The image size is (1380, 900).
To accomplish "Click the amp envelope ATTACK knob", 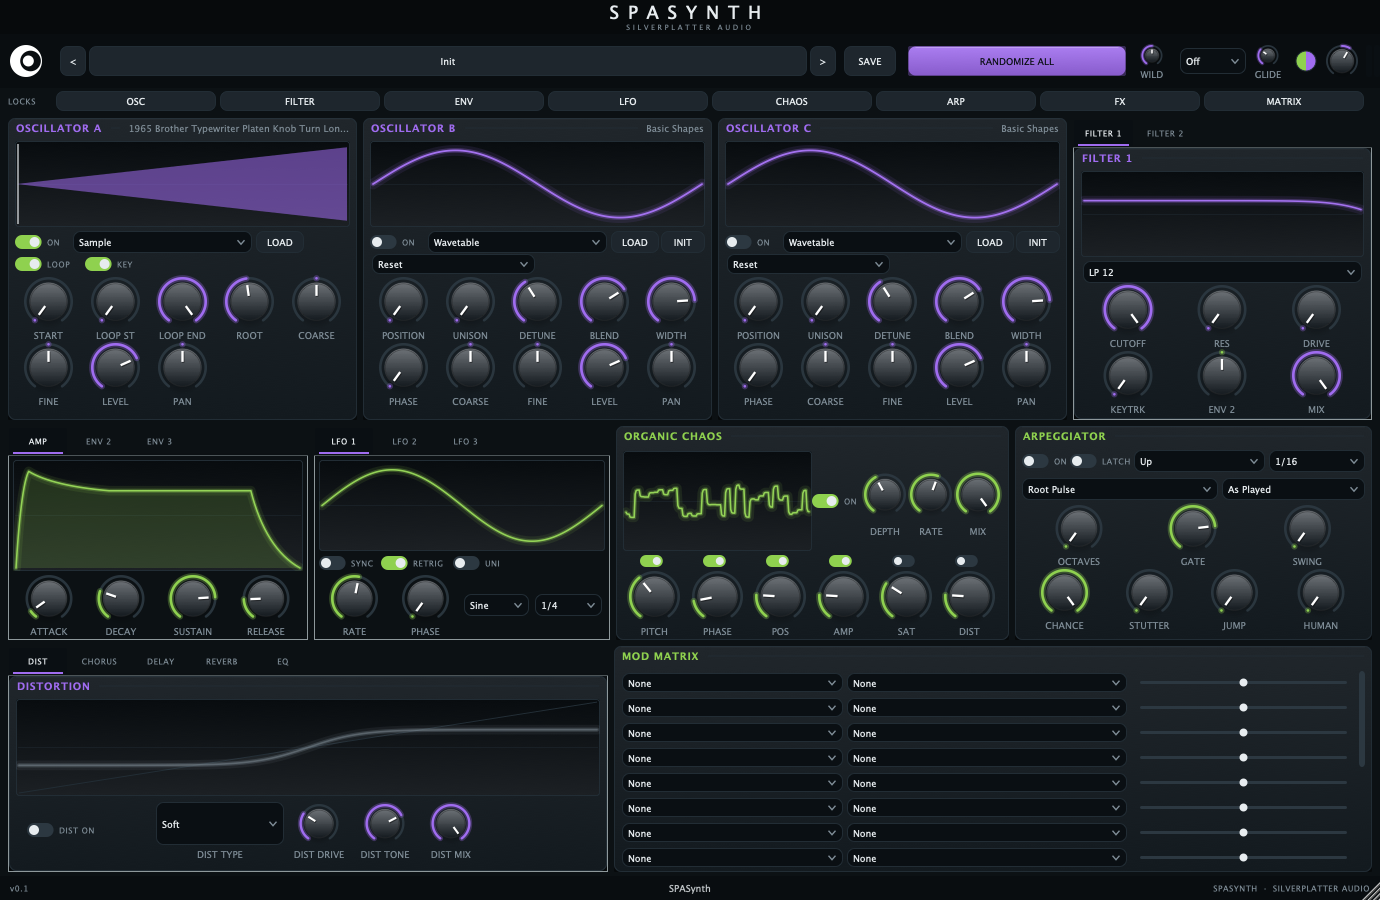I will point(48,598).
